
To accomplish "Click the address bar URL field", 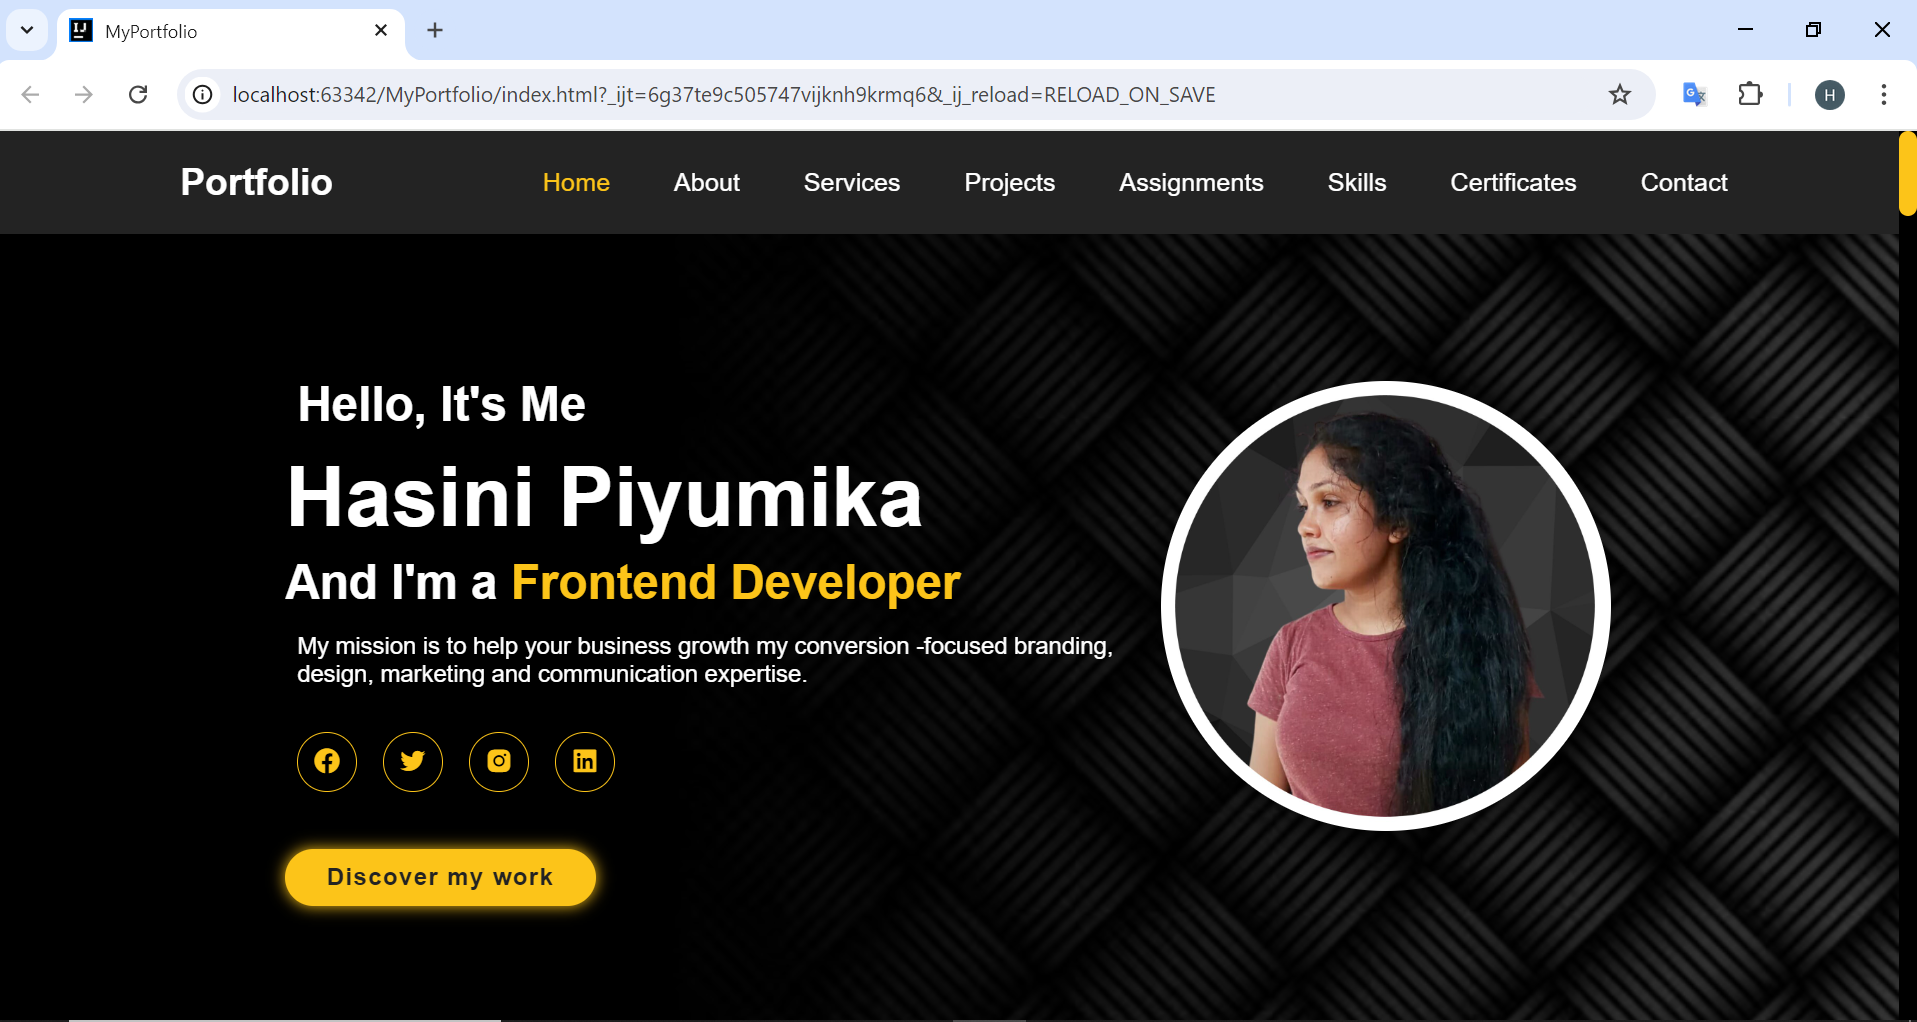I will pyautogui.click(x=800, y=95).
